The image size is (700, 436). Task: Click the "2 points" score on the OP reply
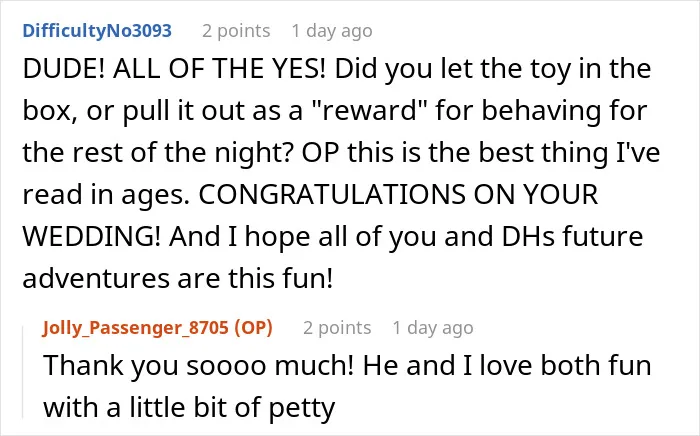[337, 328]
